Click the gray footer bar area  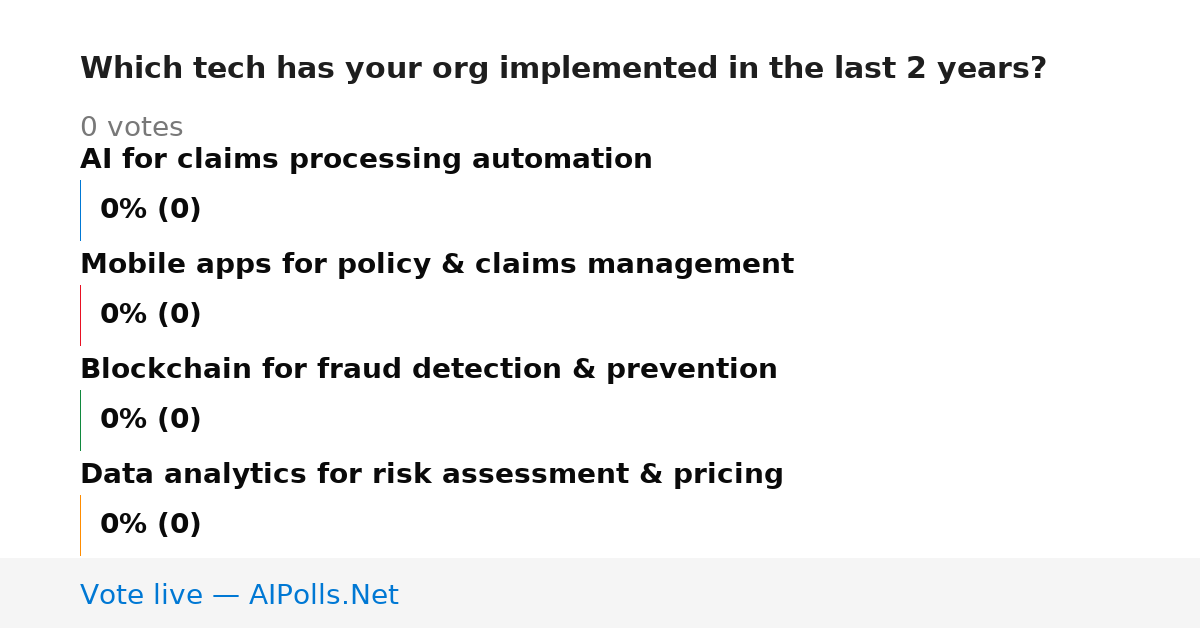point(600,593)
